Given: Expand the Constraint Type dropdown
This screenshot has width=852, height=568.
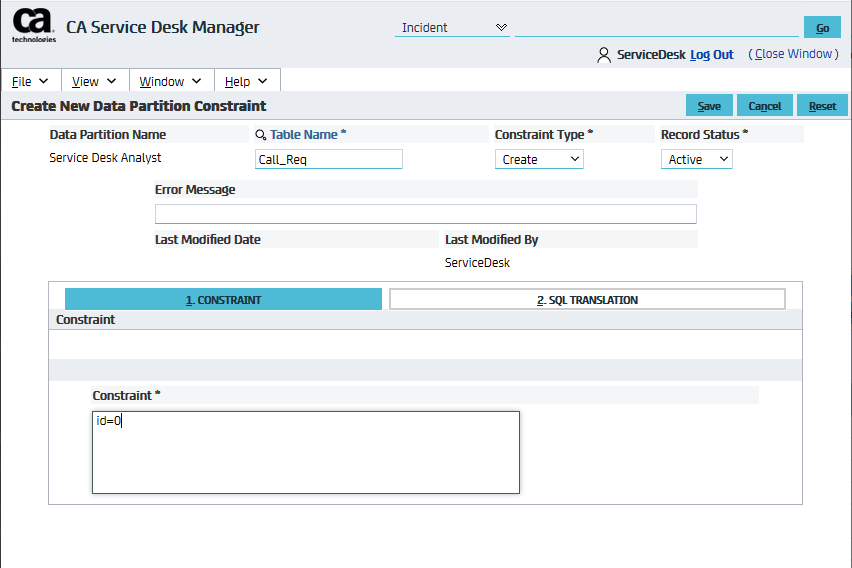Looking at the screenshot, I should click(x=539, y=159).
